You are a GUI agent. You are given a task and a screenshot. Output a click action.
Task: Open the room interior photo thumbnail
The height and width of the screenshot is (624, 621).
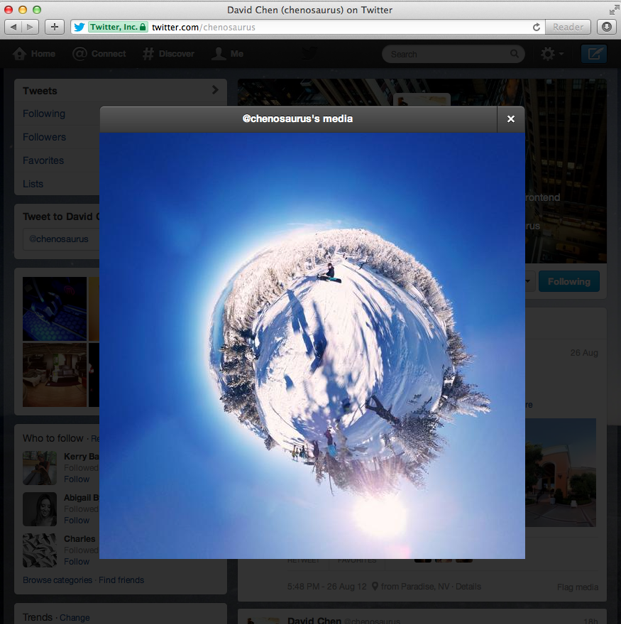[55, 375]
